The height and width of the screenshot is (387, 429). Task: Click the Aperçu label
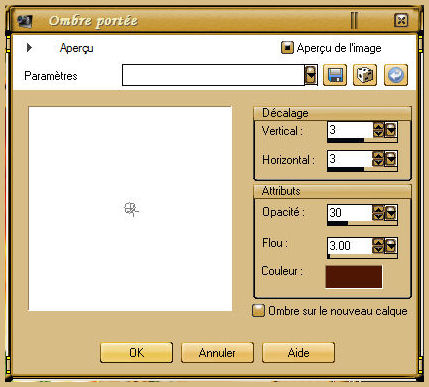tap(77, 48)
